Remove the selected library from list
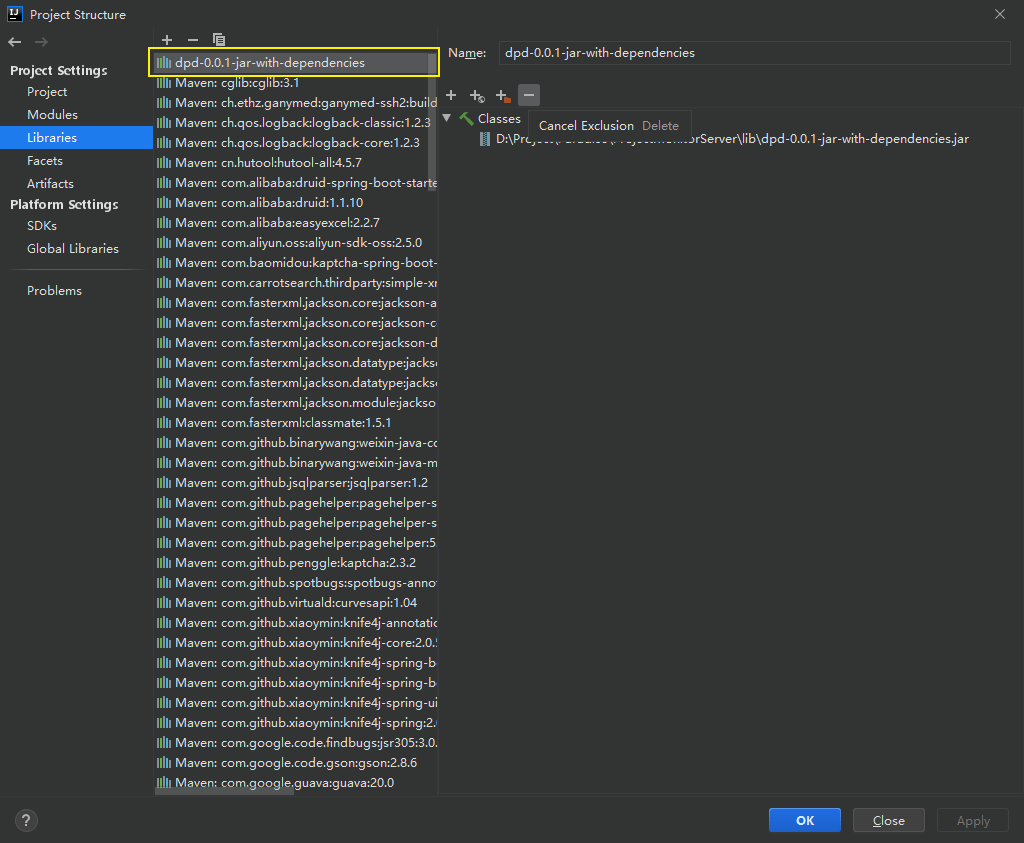Viewport: 1024px width, 843px height. [x=193, y=40]
